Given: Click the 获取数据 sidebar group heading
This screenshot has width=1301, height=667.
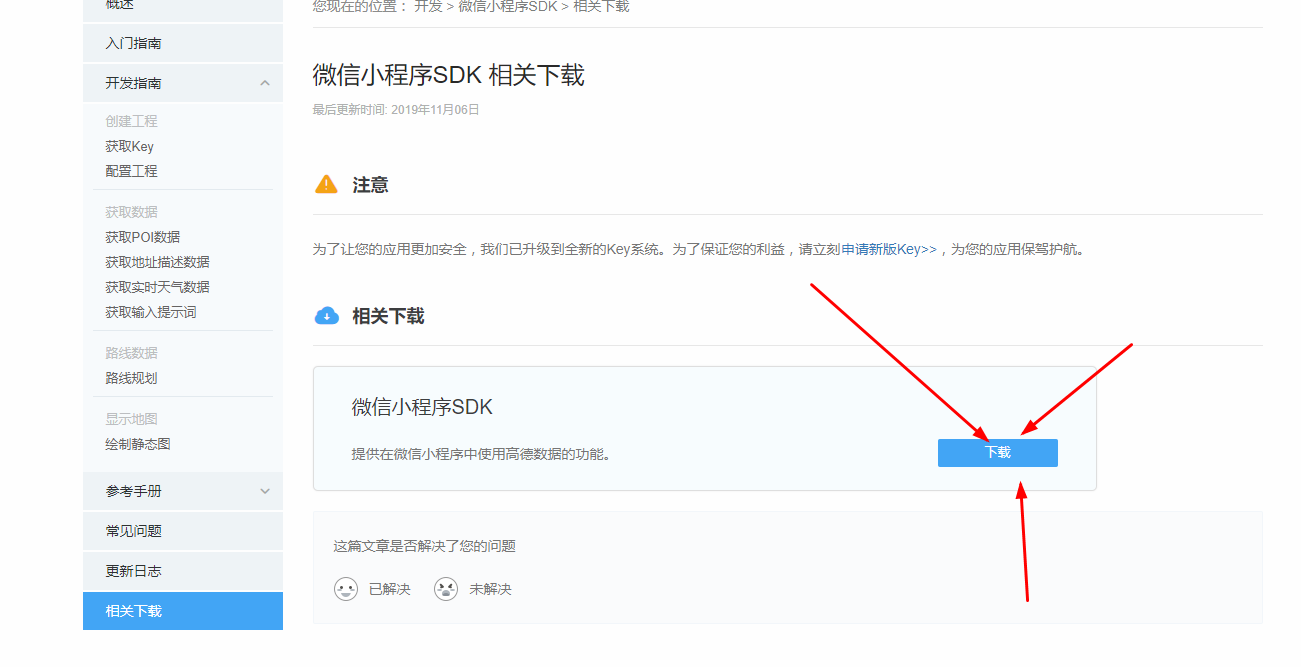Looking at the screenshot, I should click(131, 212).
